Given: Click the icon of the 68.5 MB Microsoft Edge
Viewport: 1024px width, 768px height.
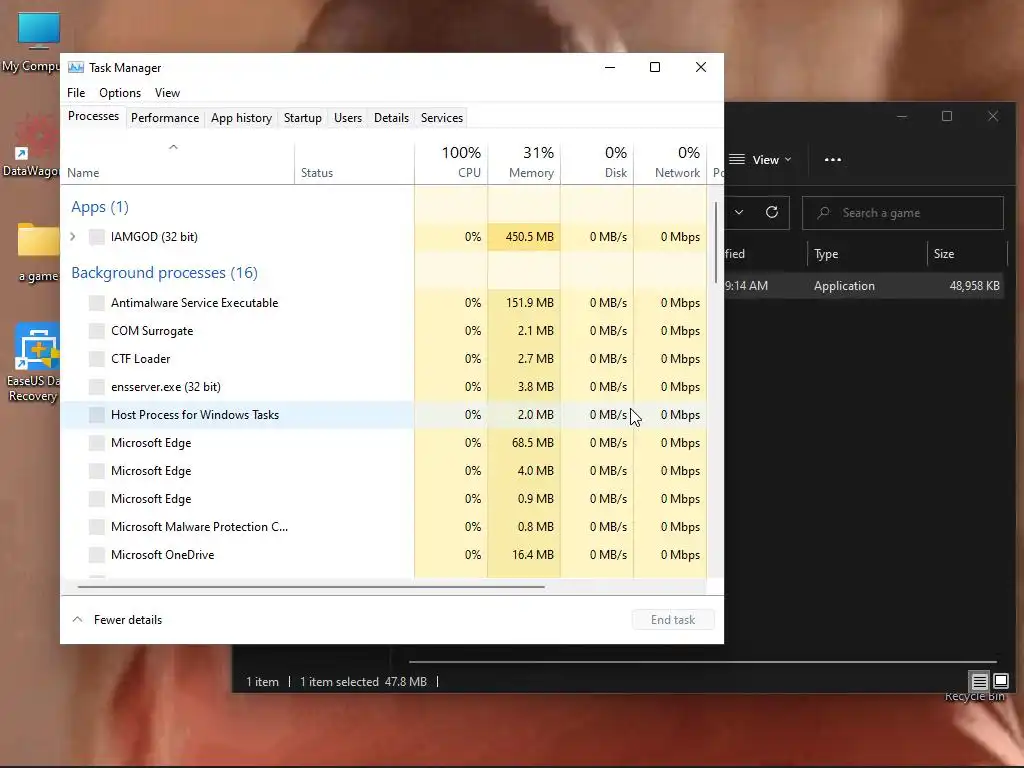Looking at the screenshot, I should [x=97, y=443].
